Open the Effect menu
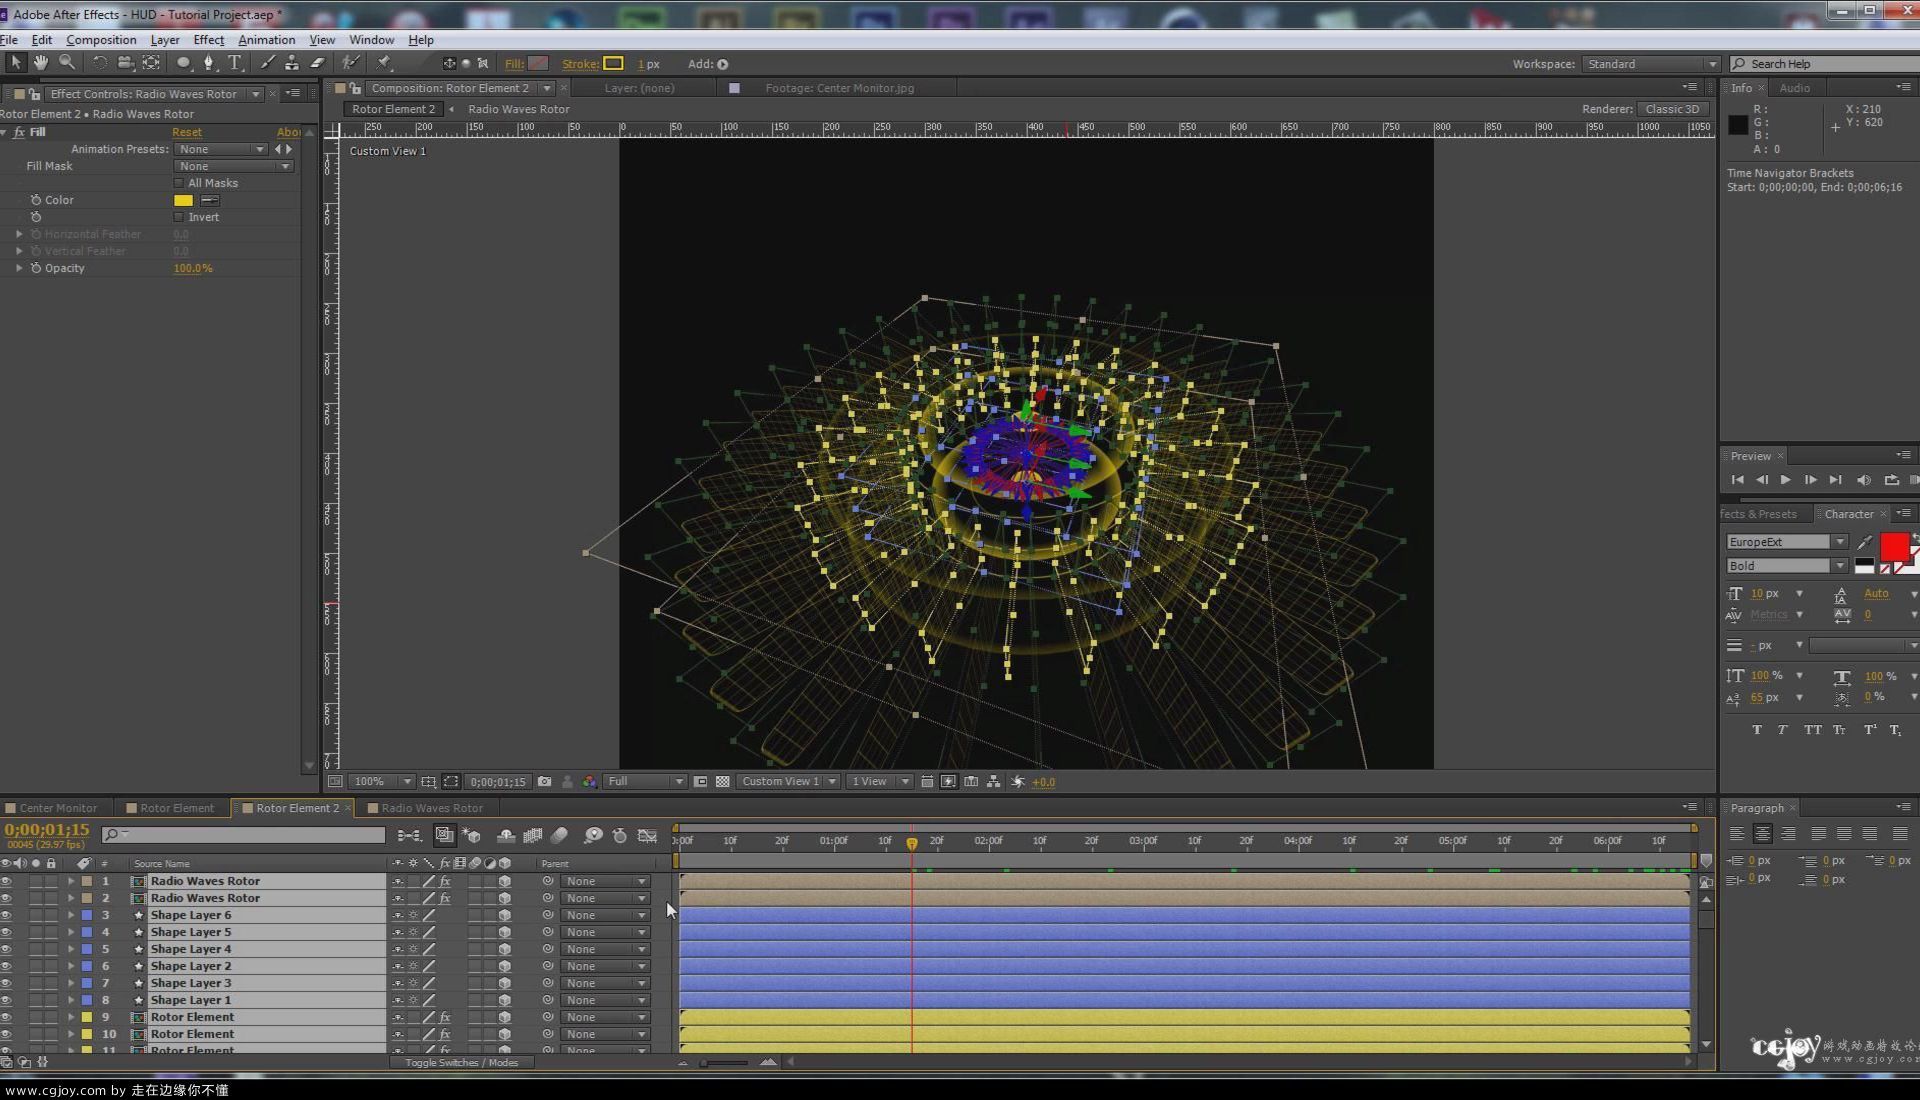The height and width of the screenshot is (1100, 1920). (208, 40)
